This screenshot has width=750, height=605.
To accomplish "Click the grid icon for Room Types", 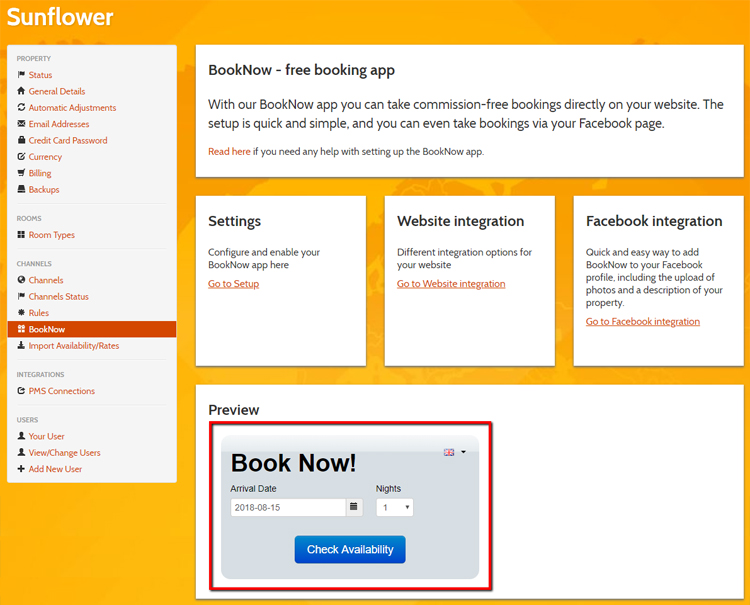I will (21, 234).
